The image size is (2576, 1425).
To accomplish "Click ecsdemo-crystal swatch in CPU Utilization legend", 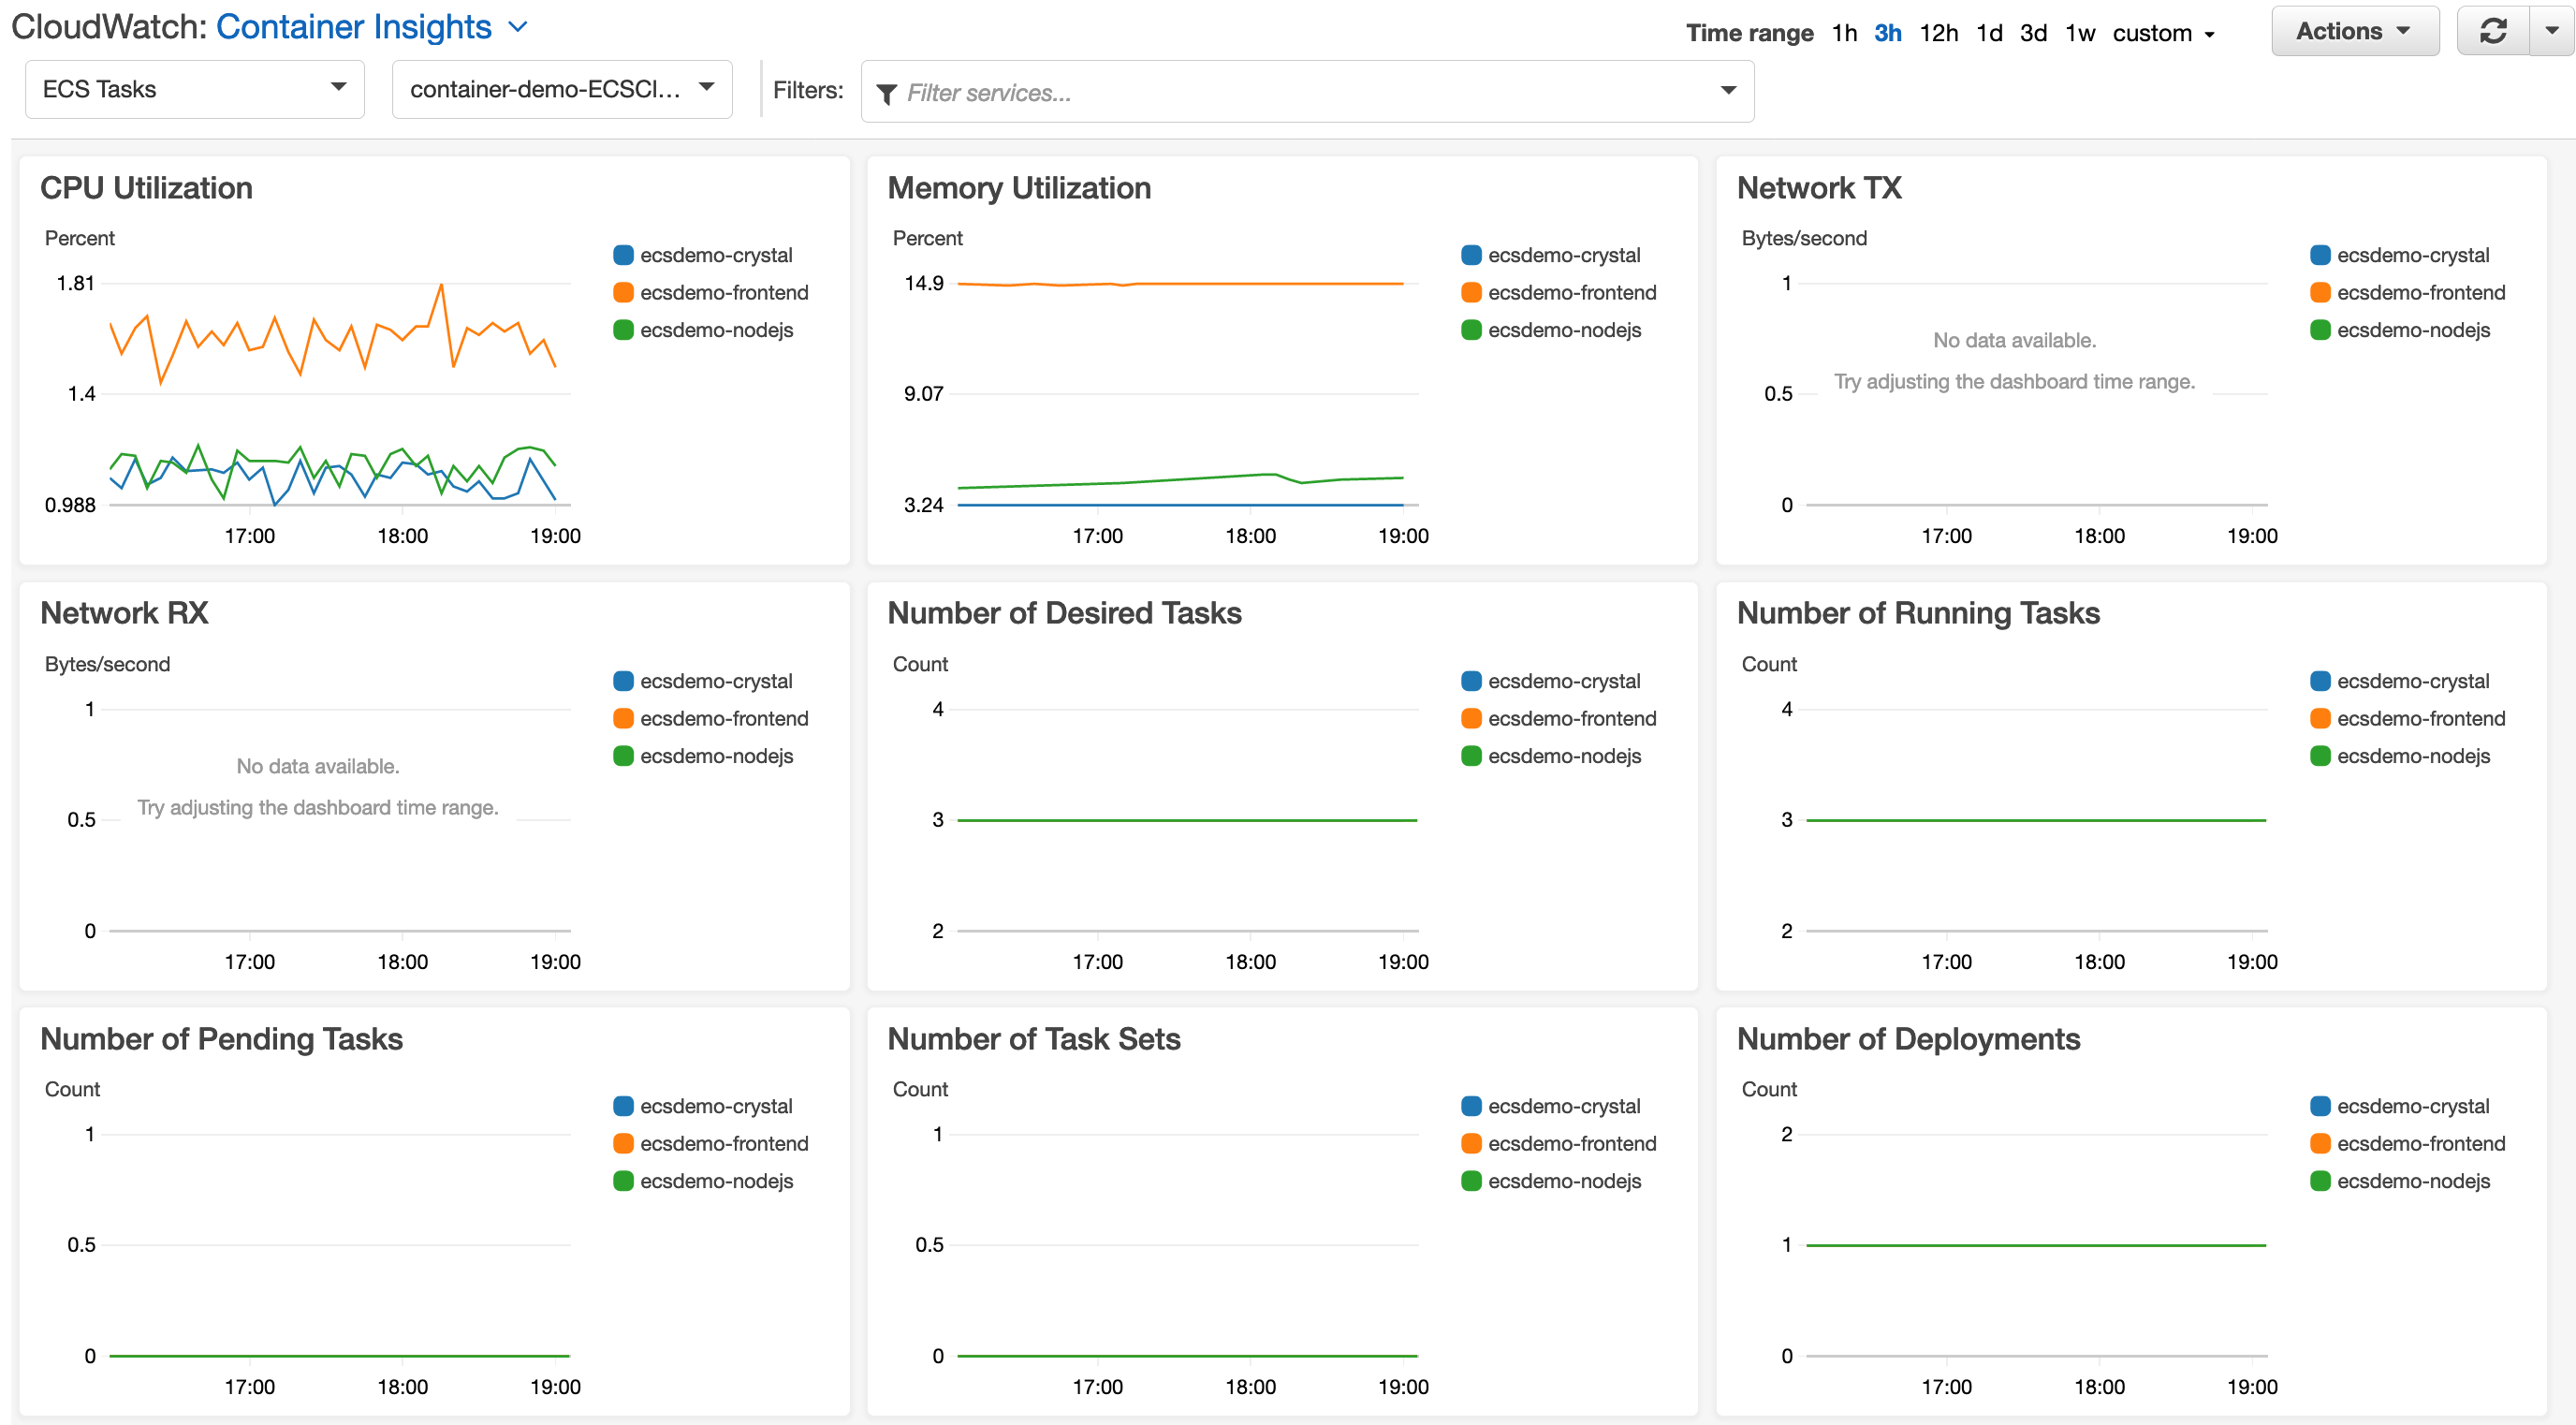I will click(x=623, y=255).
